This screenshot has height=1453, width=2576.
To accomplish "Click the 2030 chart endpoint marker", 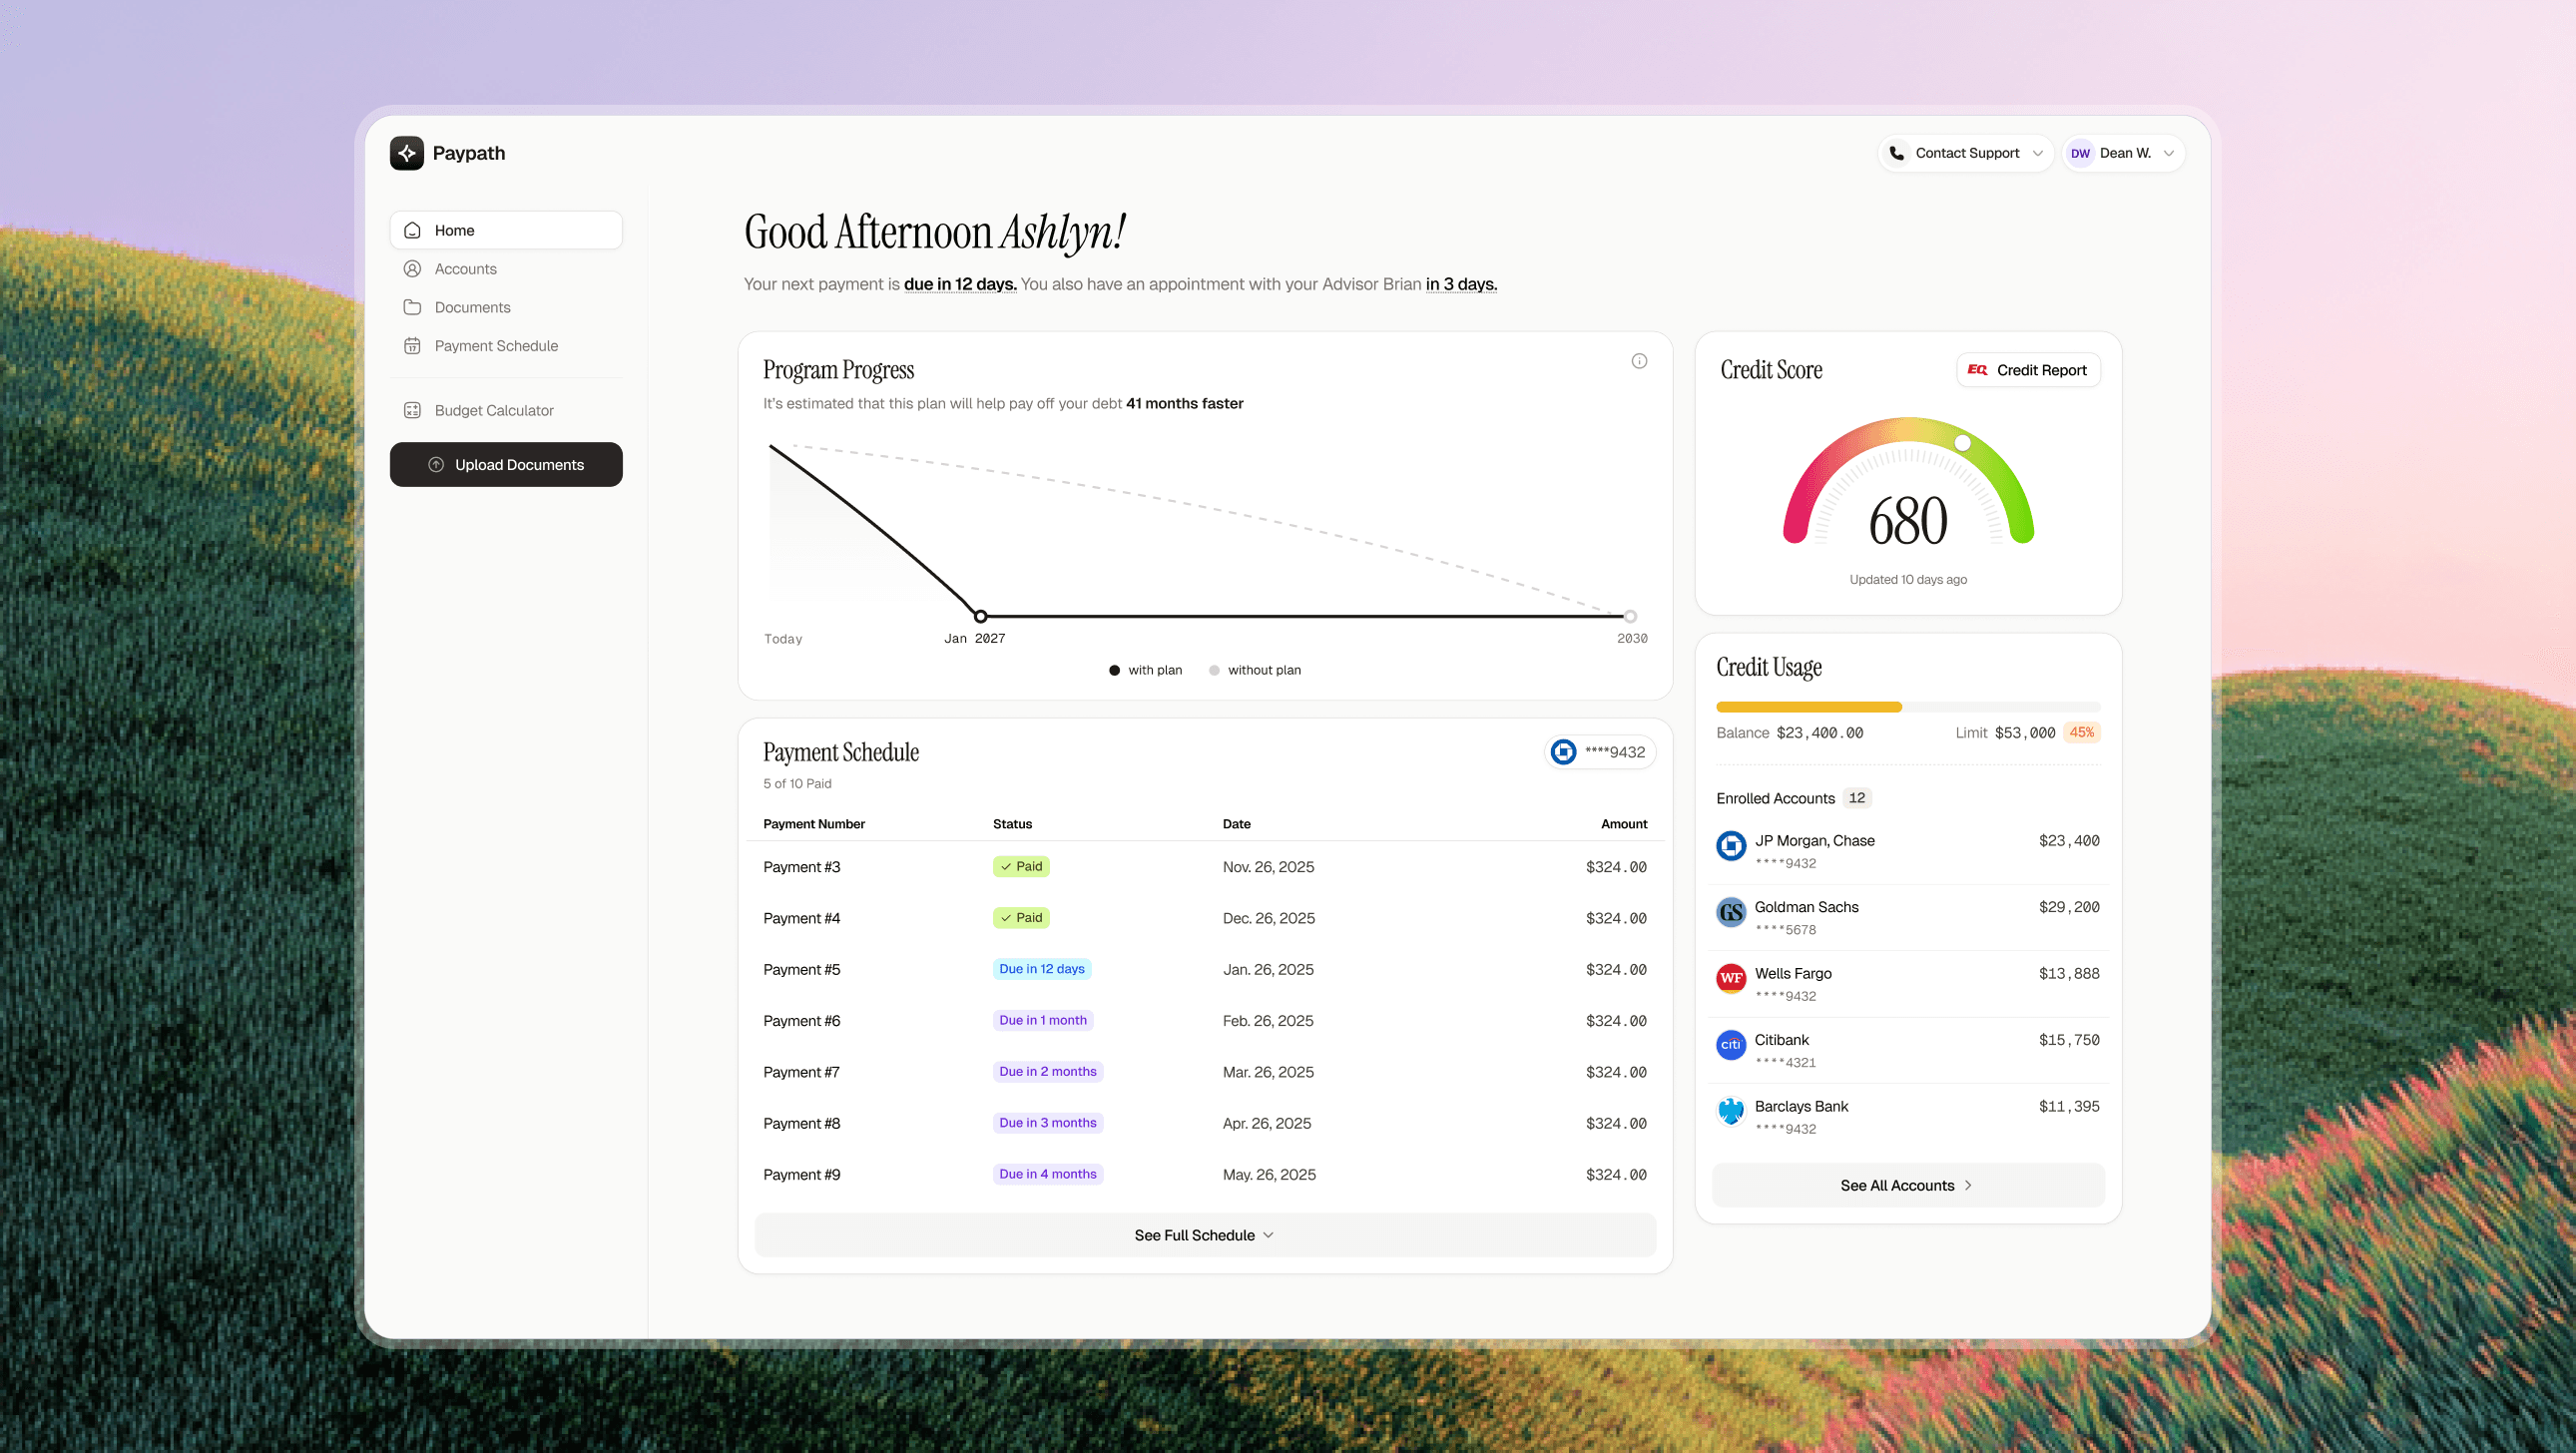I will (1630, 616).
